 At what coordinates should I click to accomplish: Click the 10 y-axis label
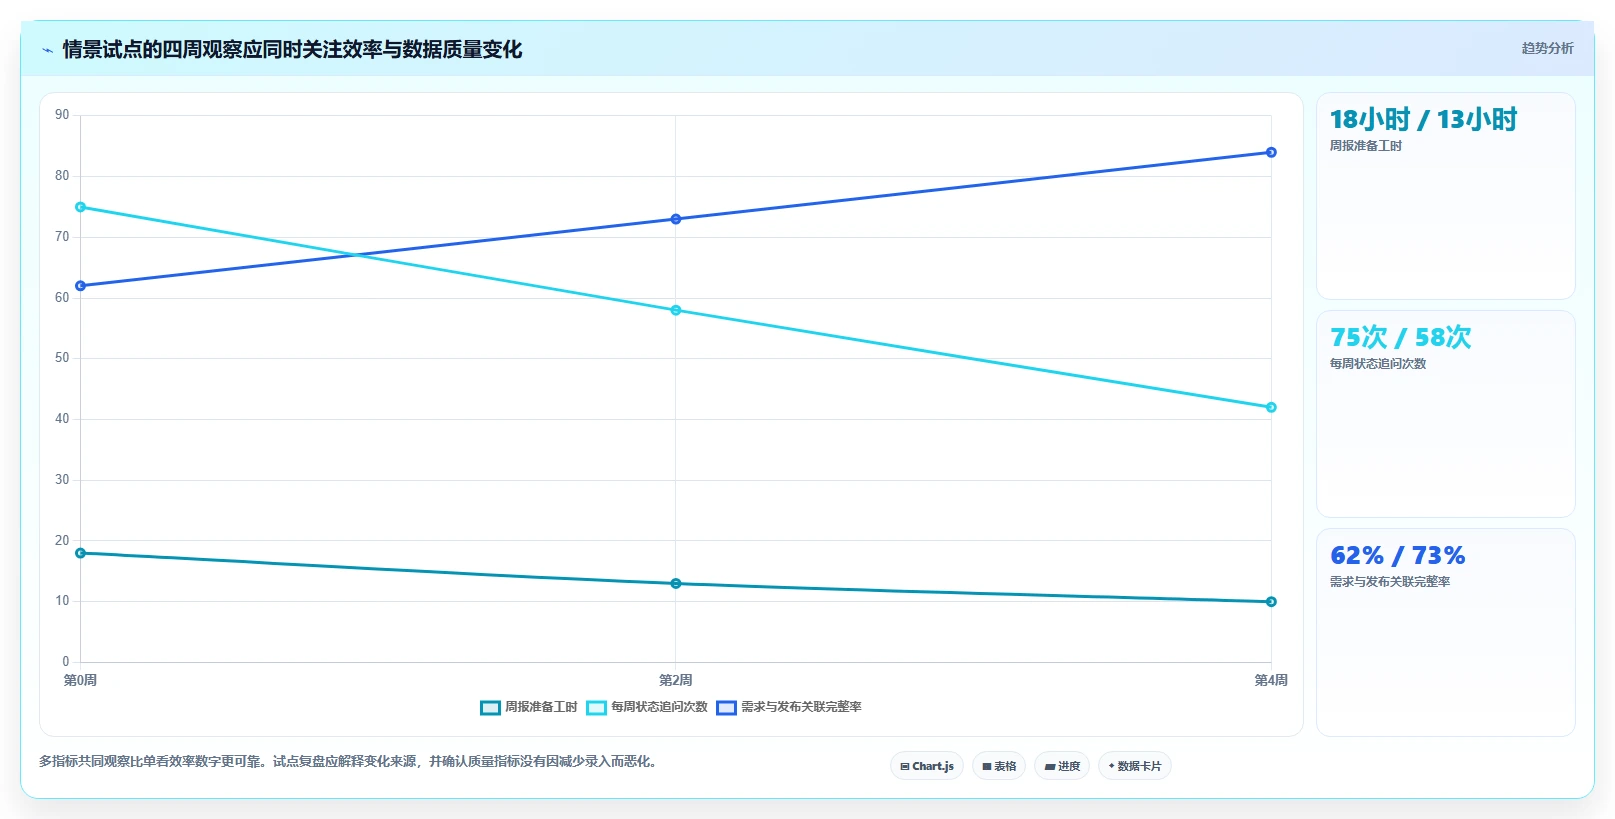coord(62,601)
